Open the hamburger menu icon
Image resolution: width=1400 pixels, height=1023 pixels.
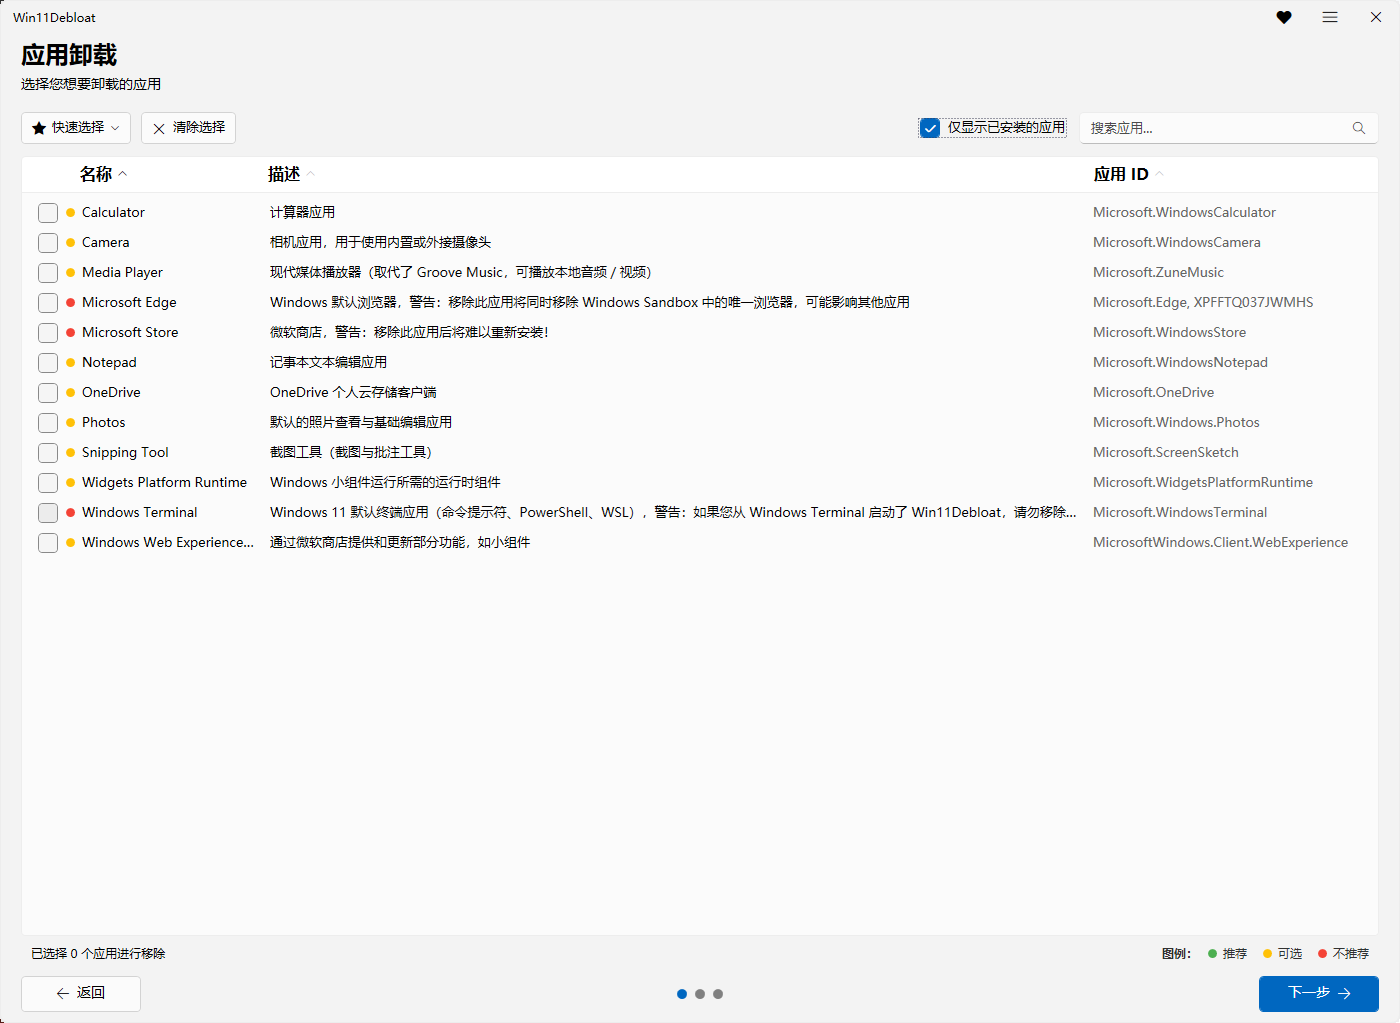point(1330,17)
